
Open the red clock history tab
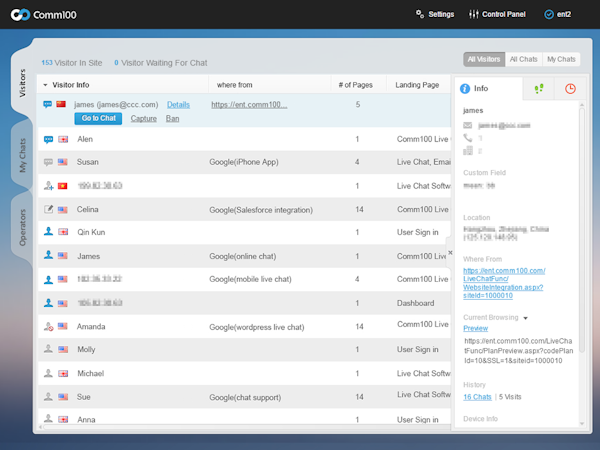(x=570, y=89)
